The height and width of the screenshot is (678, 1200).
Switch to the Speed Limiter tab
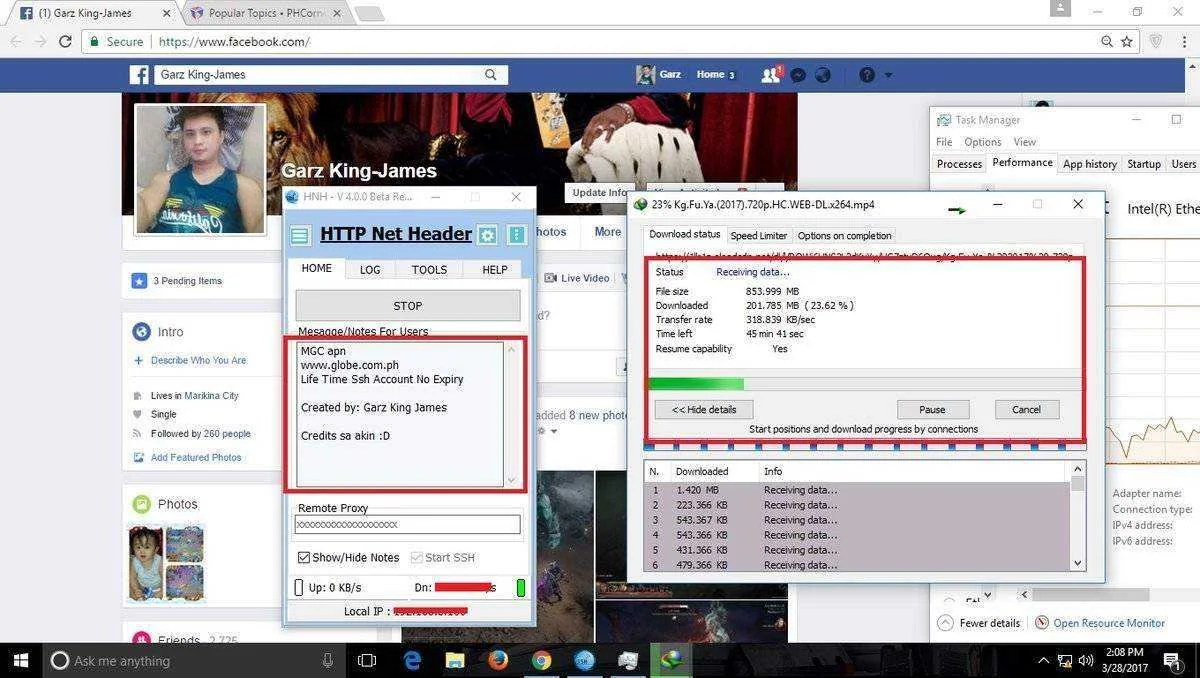pos(759,236)
